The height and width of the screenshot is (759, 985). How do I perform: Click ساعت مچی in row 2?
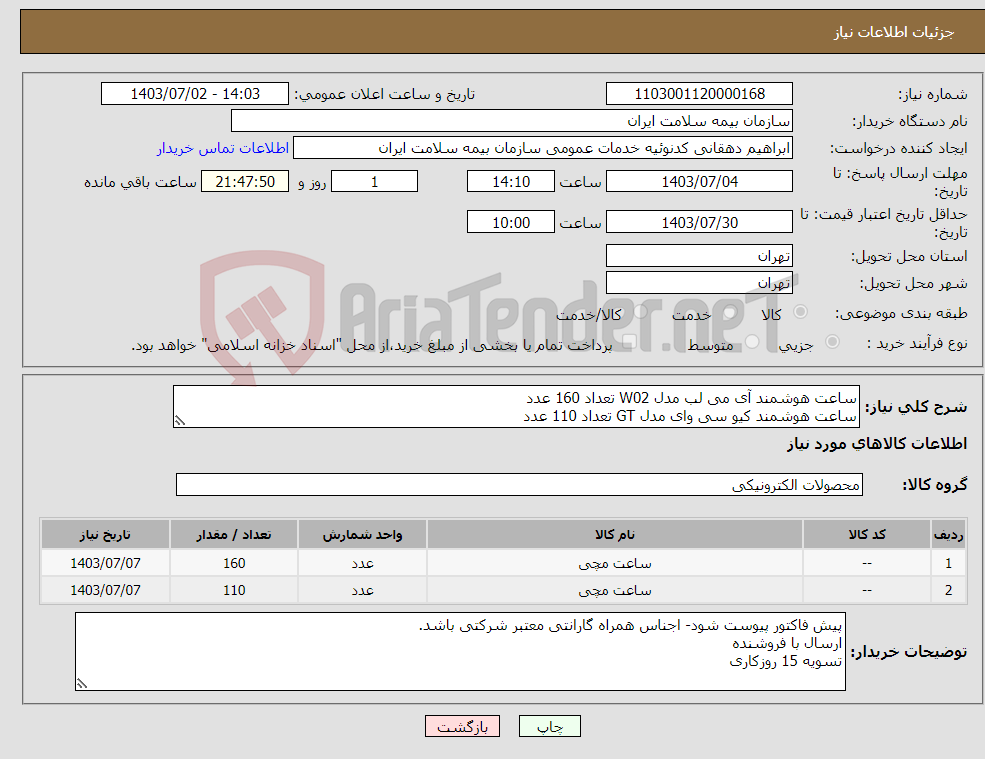[x=614, y=591]
